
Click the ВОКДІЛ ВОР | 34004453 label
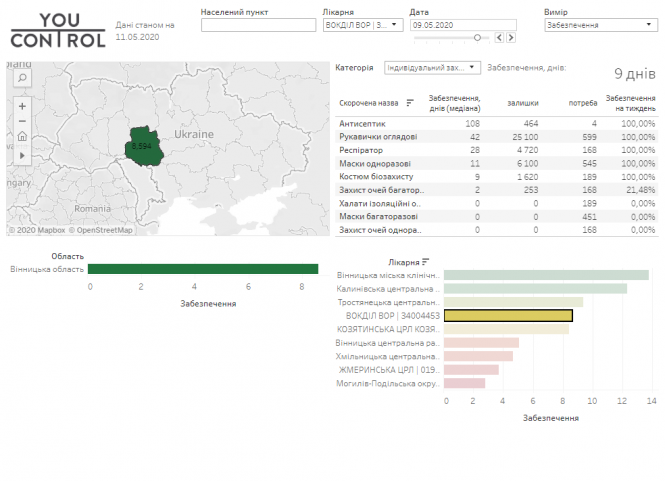pyautogui.click(x=393, y=316)
